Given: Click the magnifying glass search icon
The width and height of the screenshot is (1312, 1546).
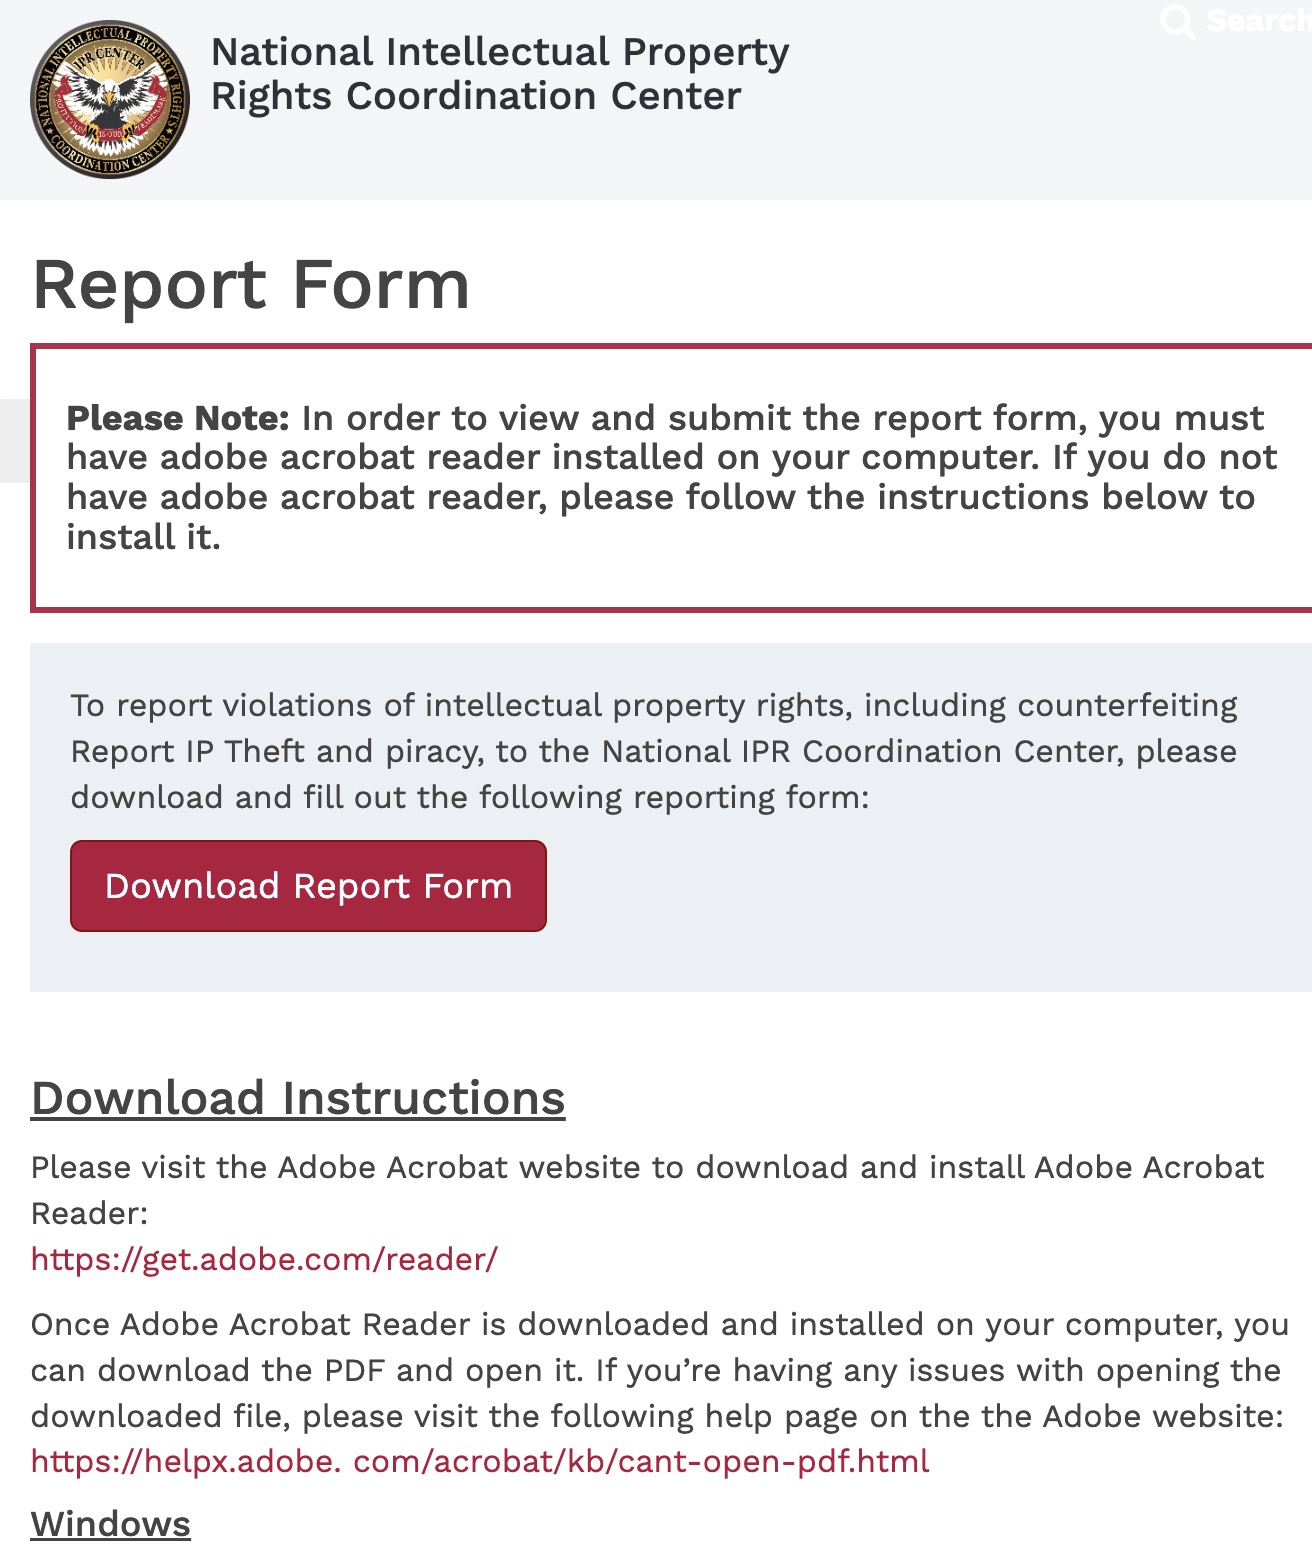Looking at the screenshot, I should tap(1177, 21).
